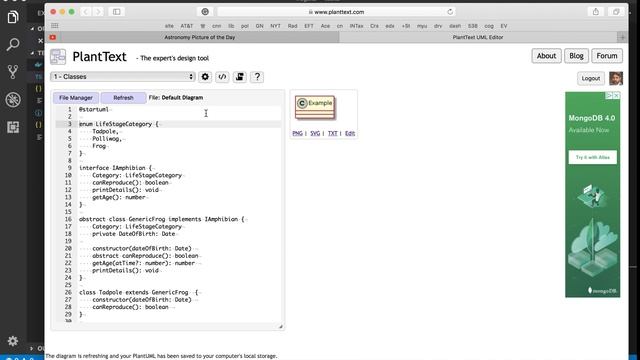The height and width of the screenshot is (360, 640).
Task: Toggle Safari sidebar button
Action: pos(117,12)
